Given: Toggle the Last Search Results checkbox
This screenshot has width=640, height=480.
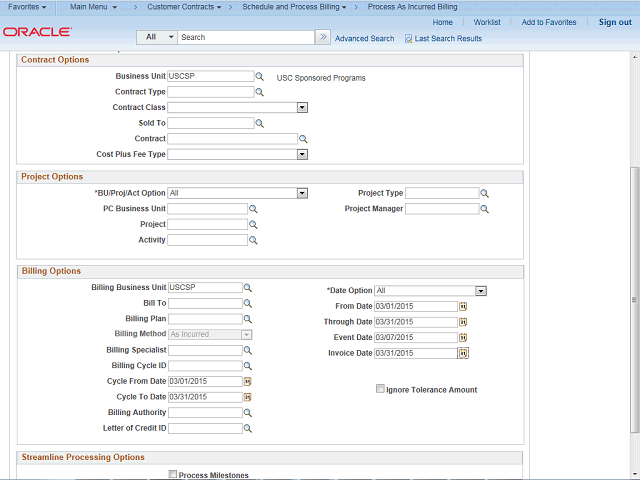Looking at the screenshot, I should (x=408, y=38).
